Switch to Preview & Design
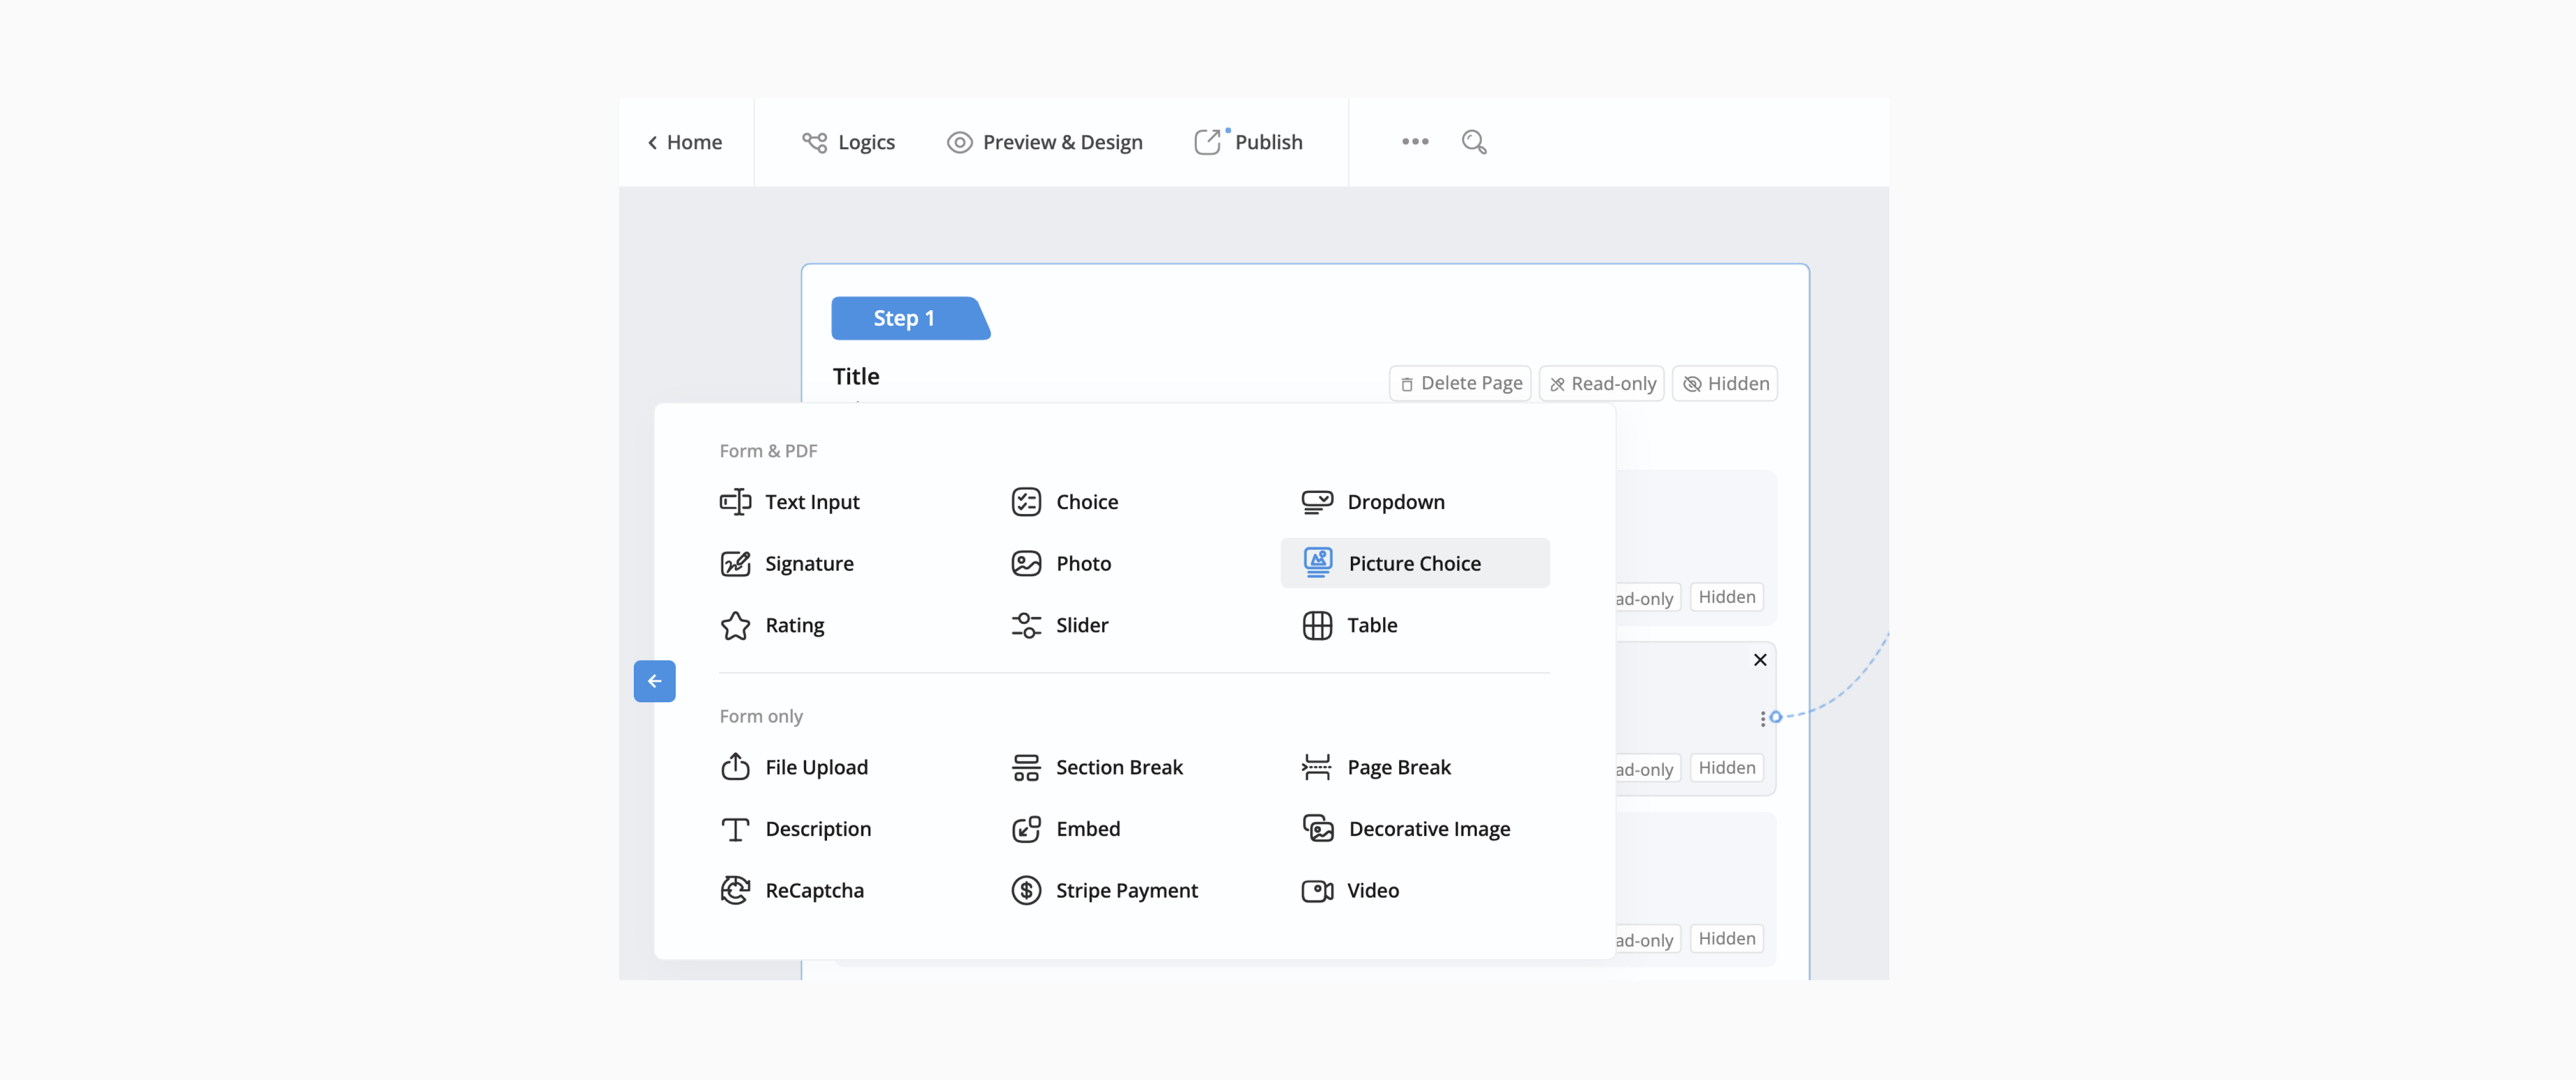 (x=1044, y=142)
